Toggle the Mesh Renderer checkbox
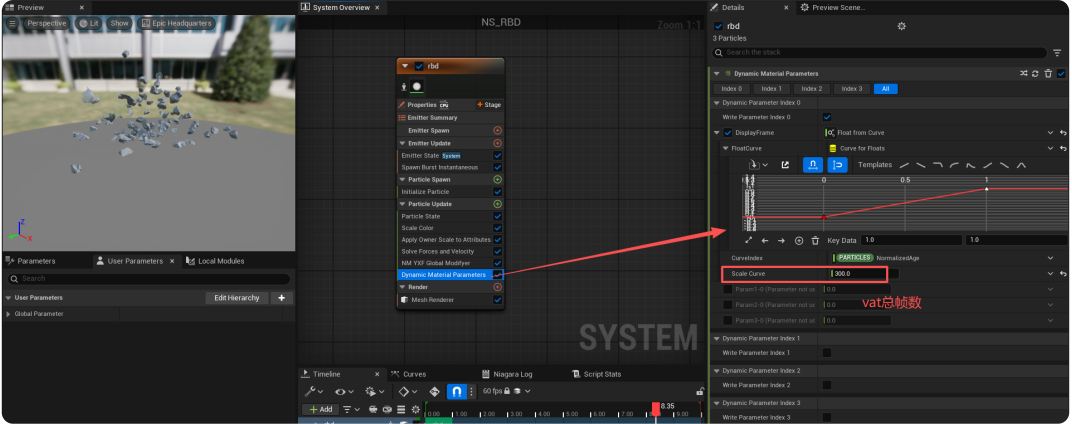The image size is (1072, 424). [x=497, y=300]
